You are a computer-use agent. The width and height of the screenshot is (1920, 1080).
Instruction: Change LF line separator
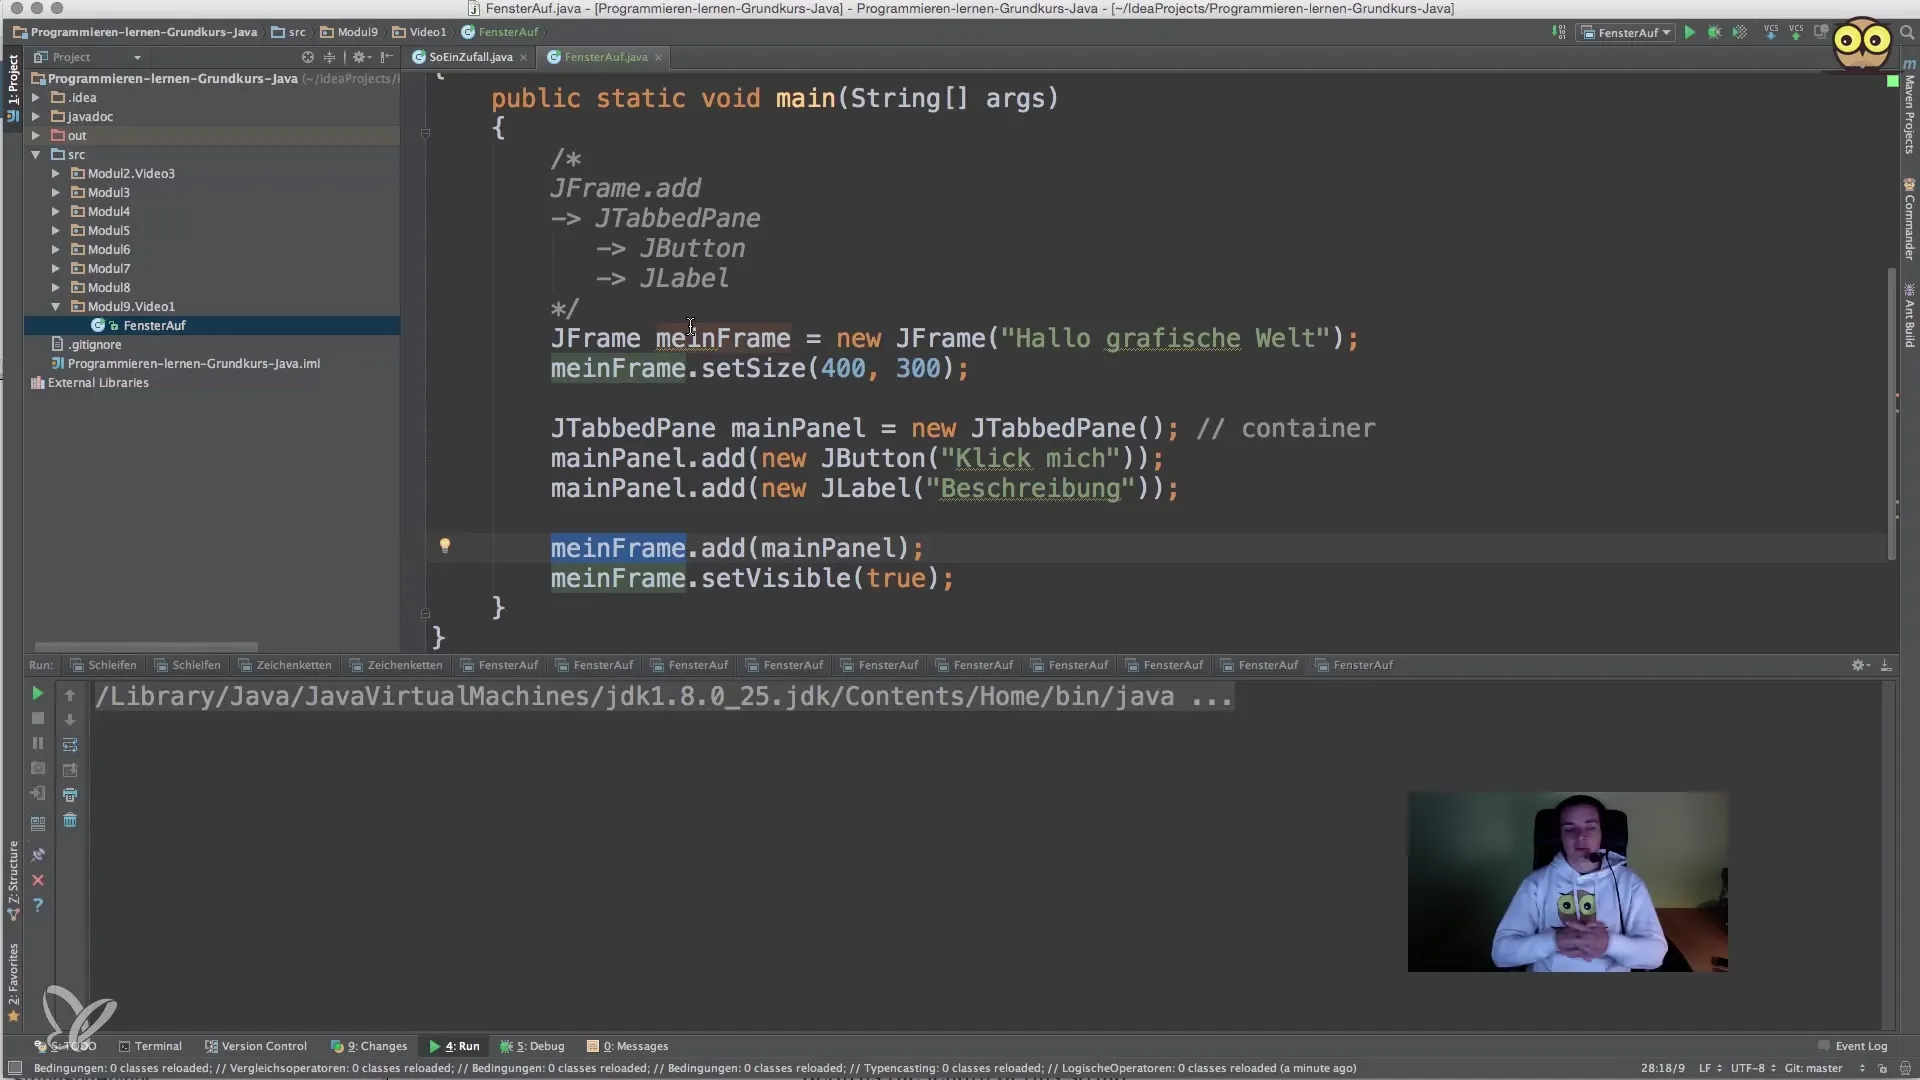point(1709,1068)
